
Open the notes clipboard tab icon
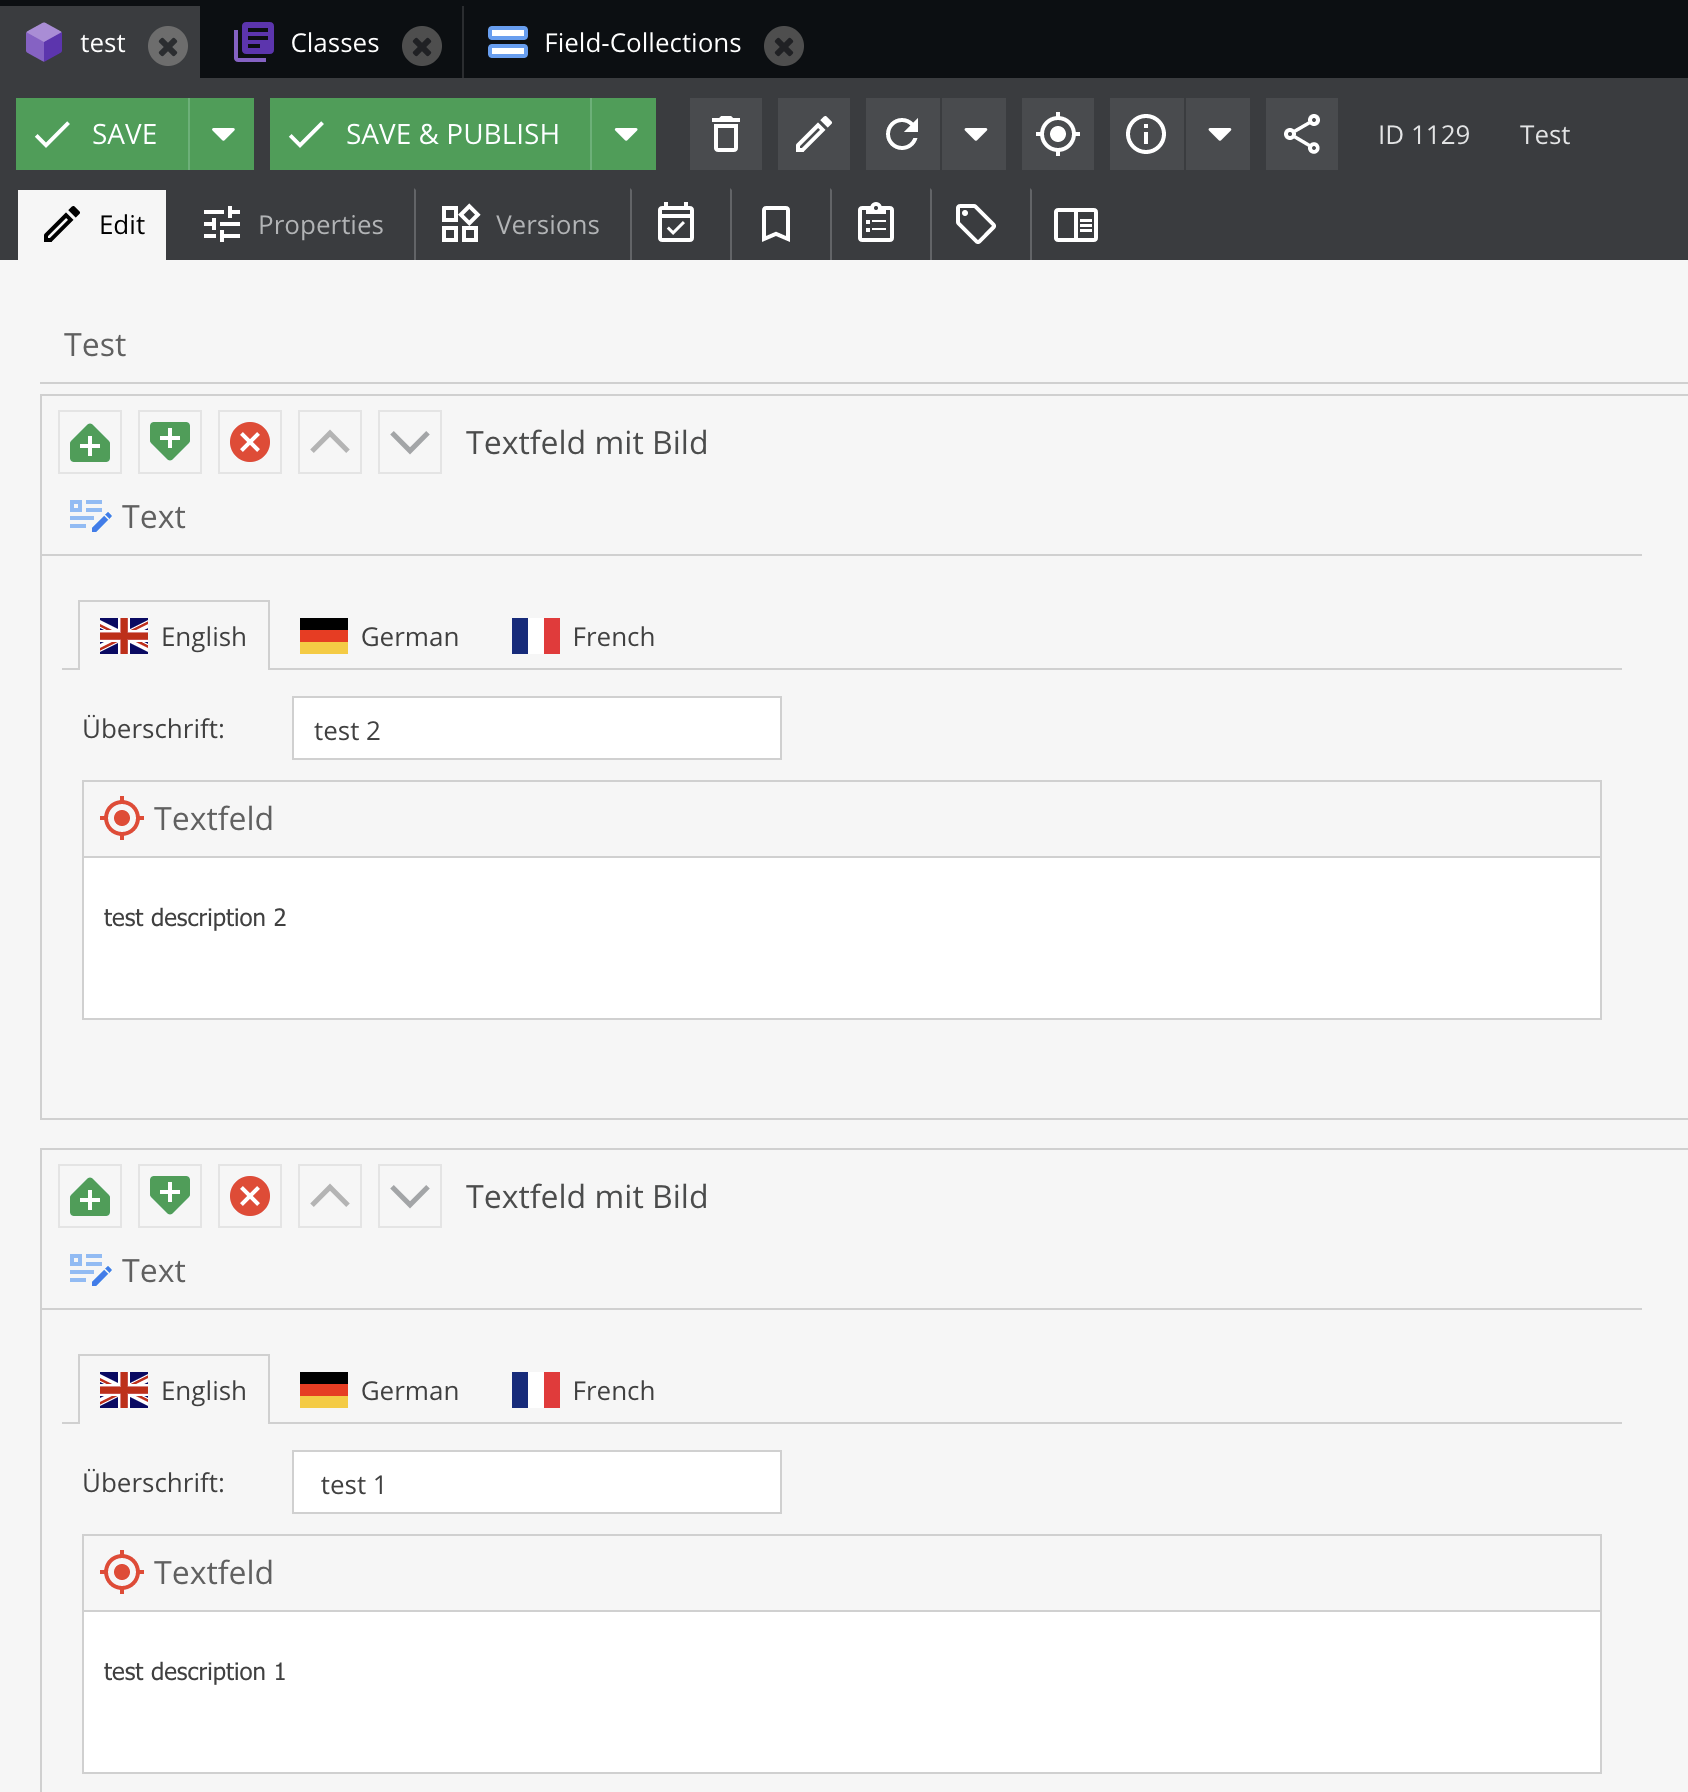876,224
